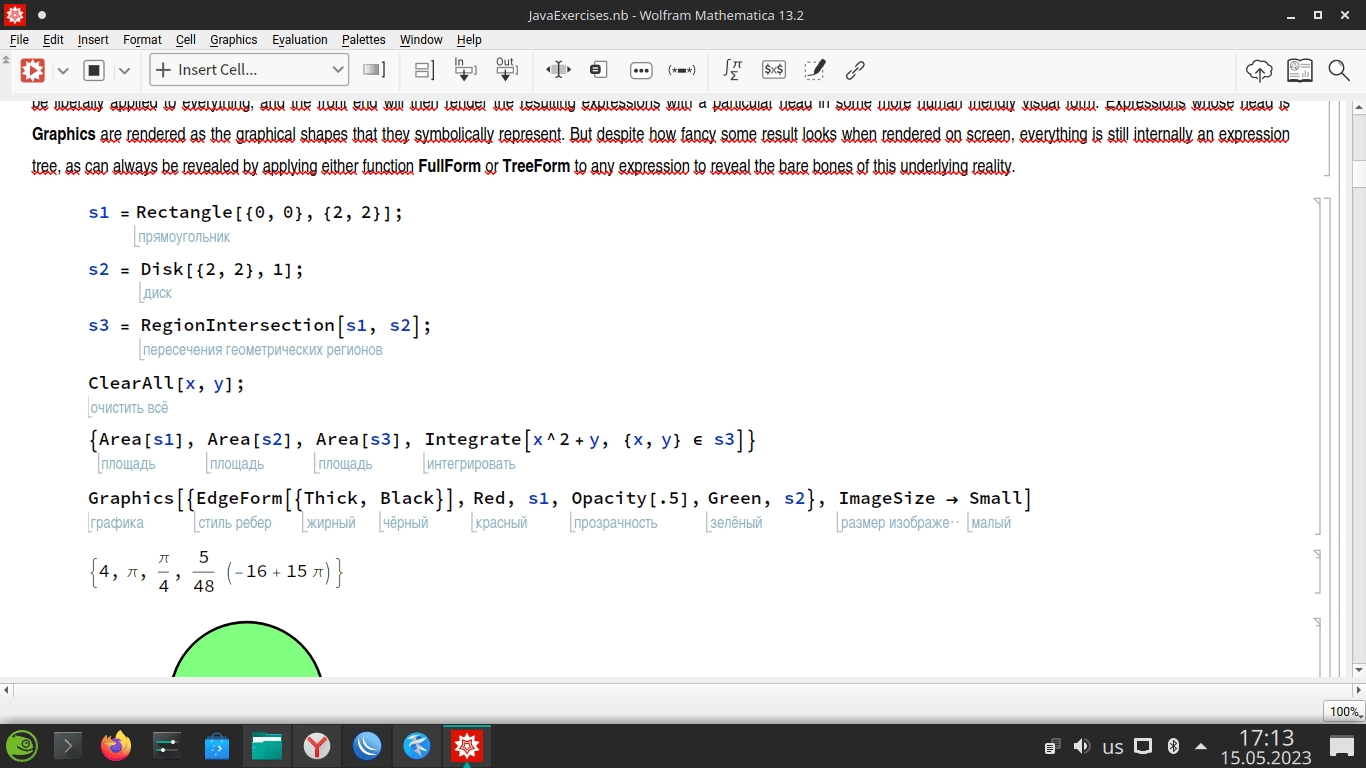
Task: Open the documentation center icon
Action: coord(1300,70)
